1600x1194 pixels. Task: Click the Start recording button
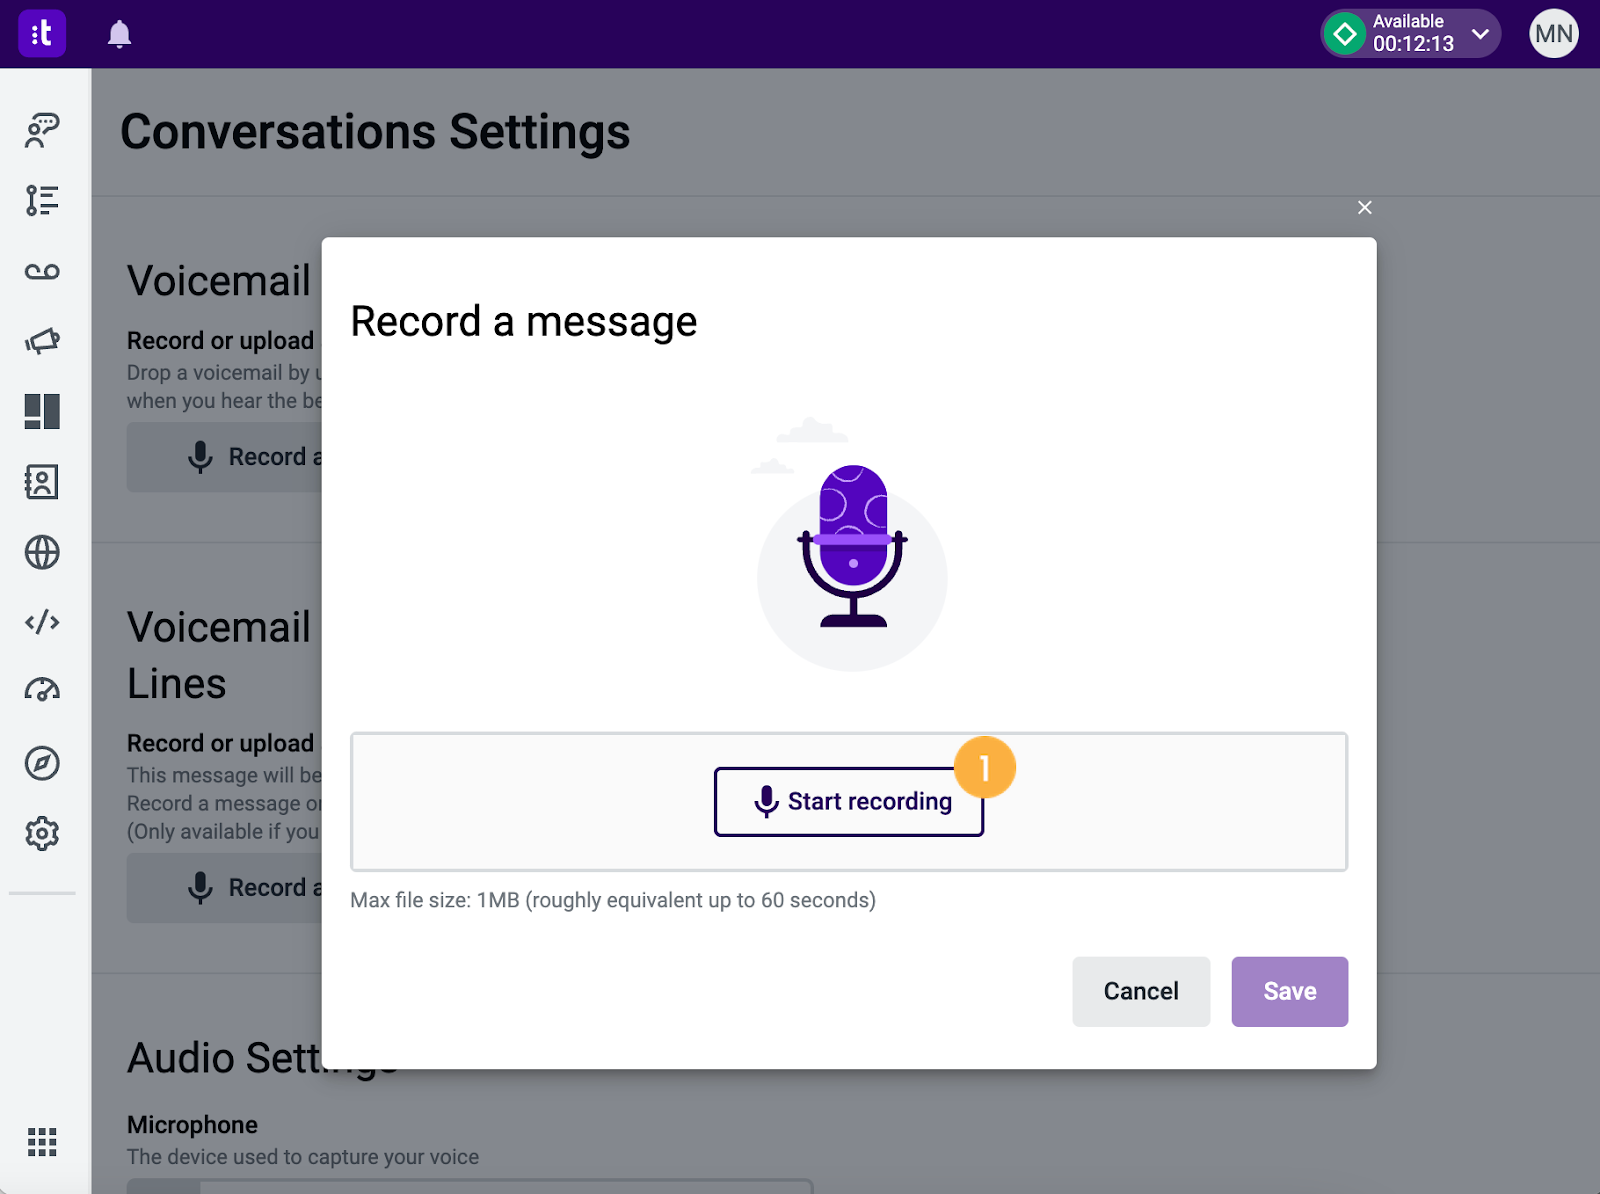click(x=849, y=802)
